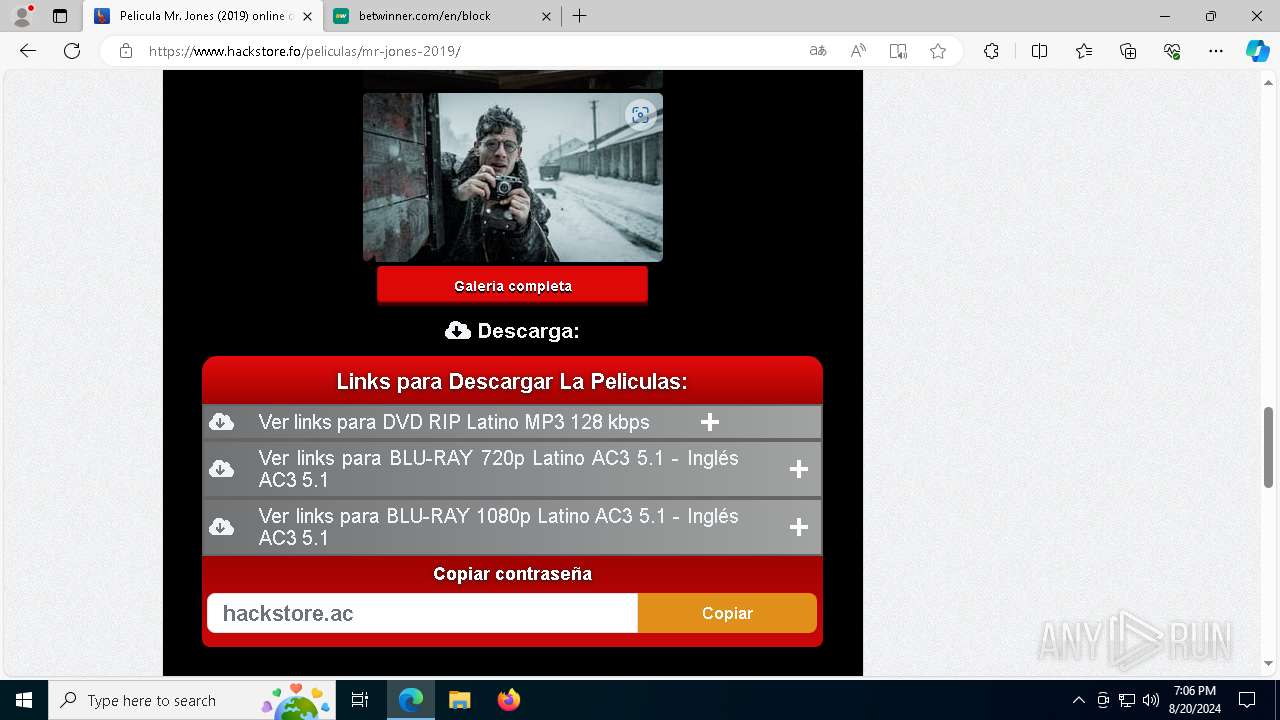
Task: Open the taskbar clock and date
Action: click(x=1195, y=700)
